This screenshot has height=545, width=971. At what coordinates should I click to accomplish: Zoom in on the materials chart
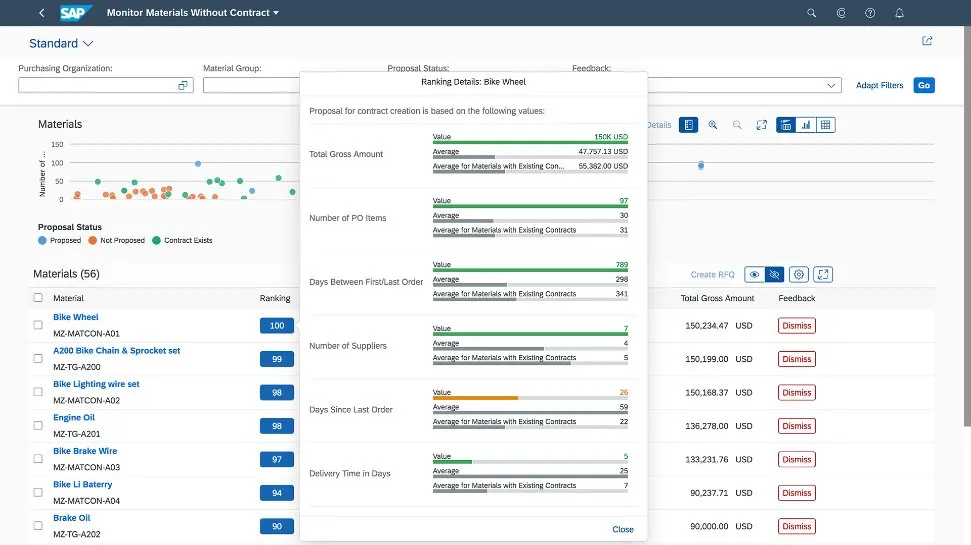713,125
